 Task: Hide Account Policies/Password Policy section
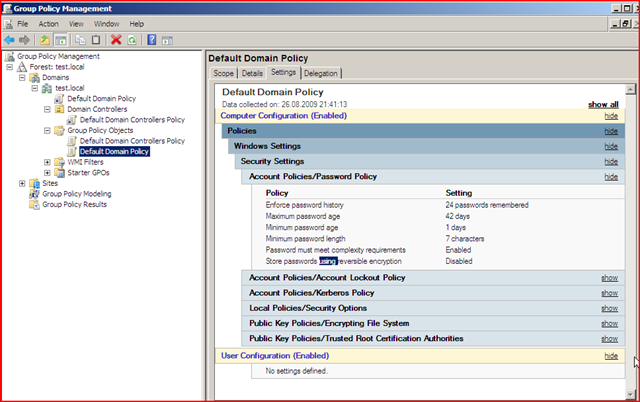[611, 177]
